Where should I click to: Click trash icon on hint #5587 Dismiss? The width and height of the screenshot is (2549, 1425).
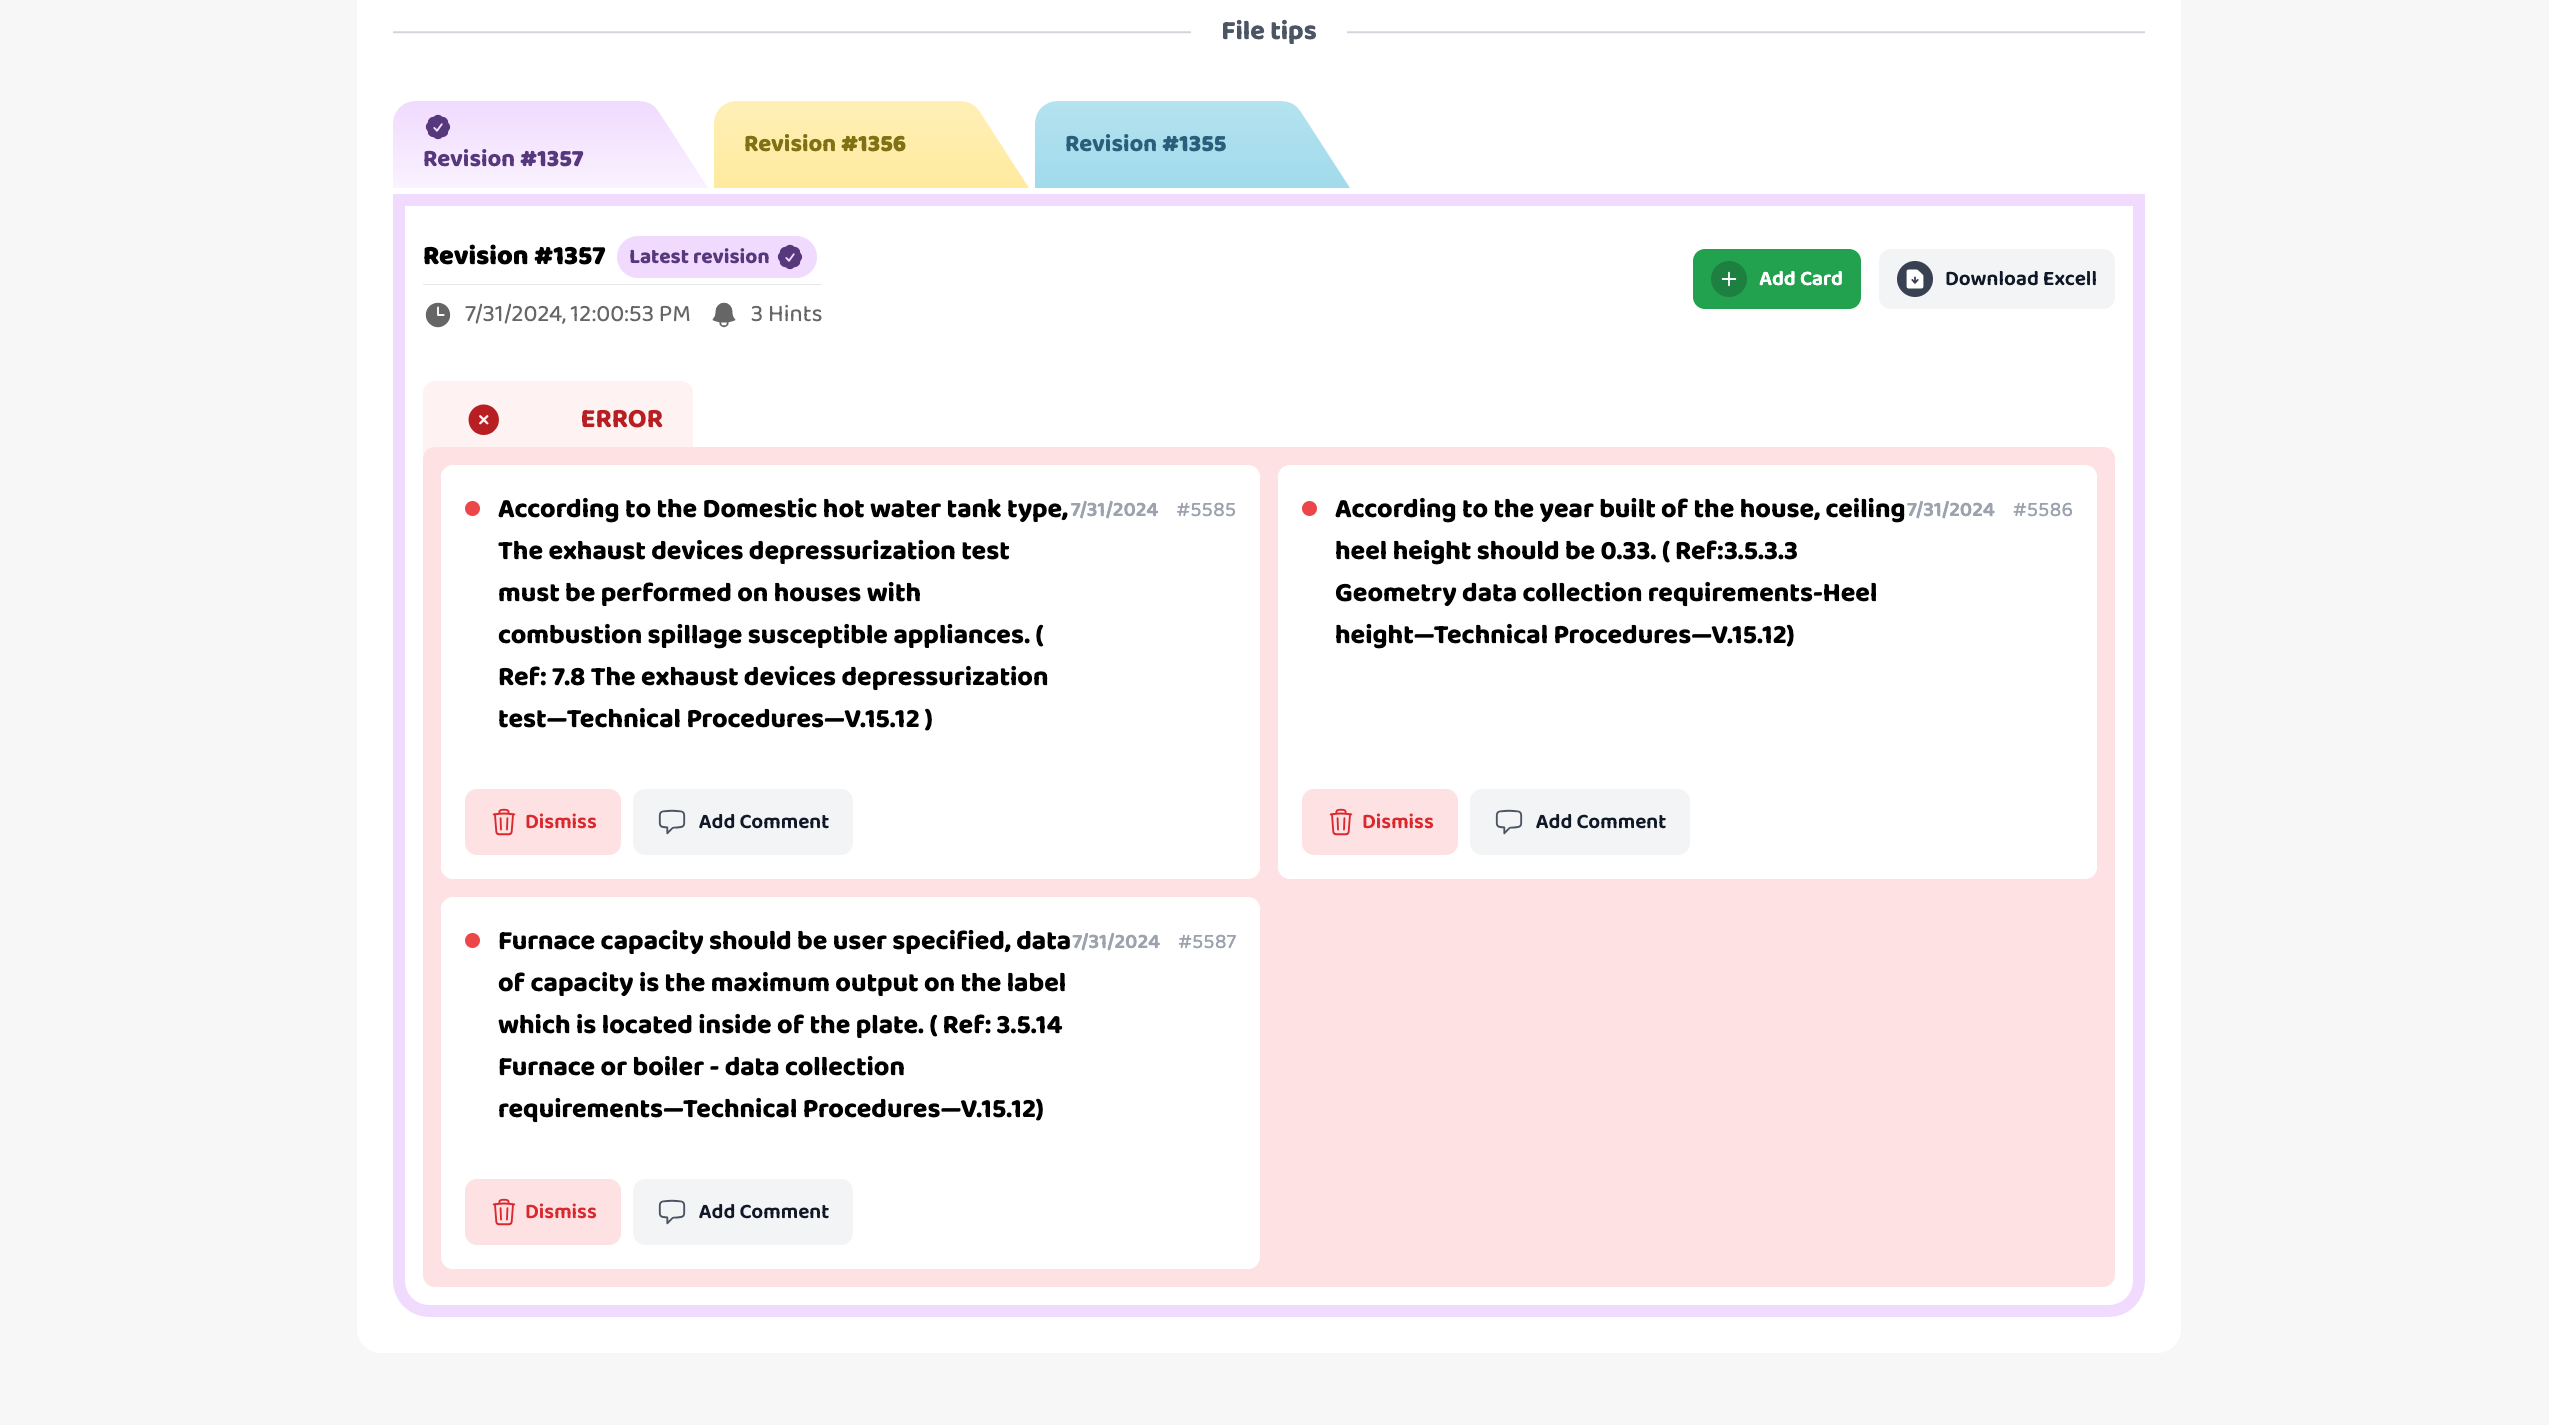[x=503, y=1212]
